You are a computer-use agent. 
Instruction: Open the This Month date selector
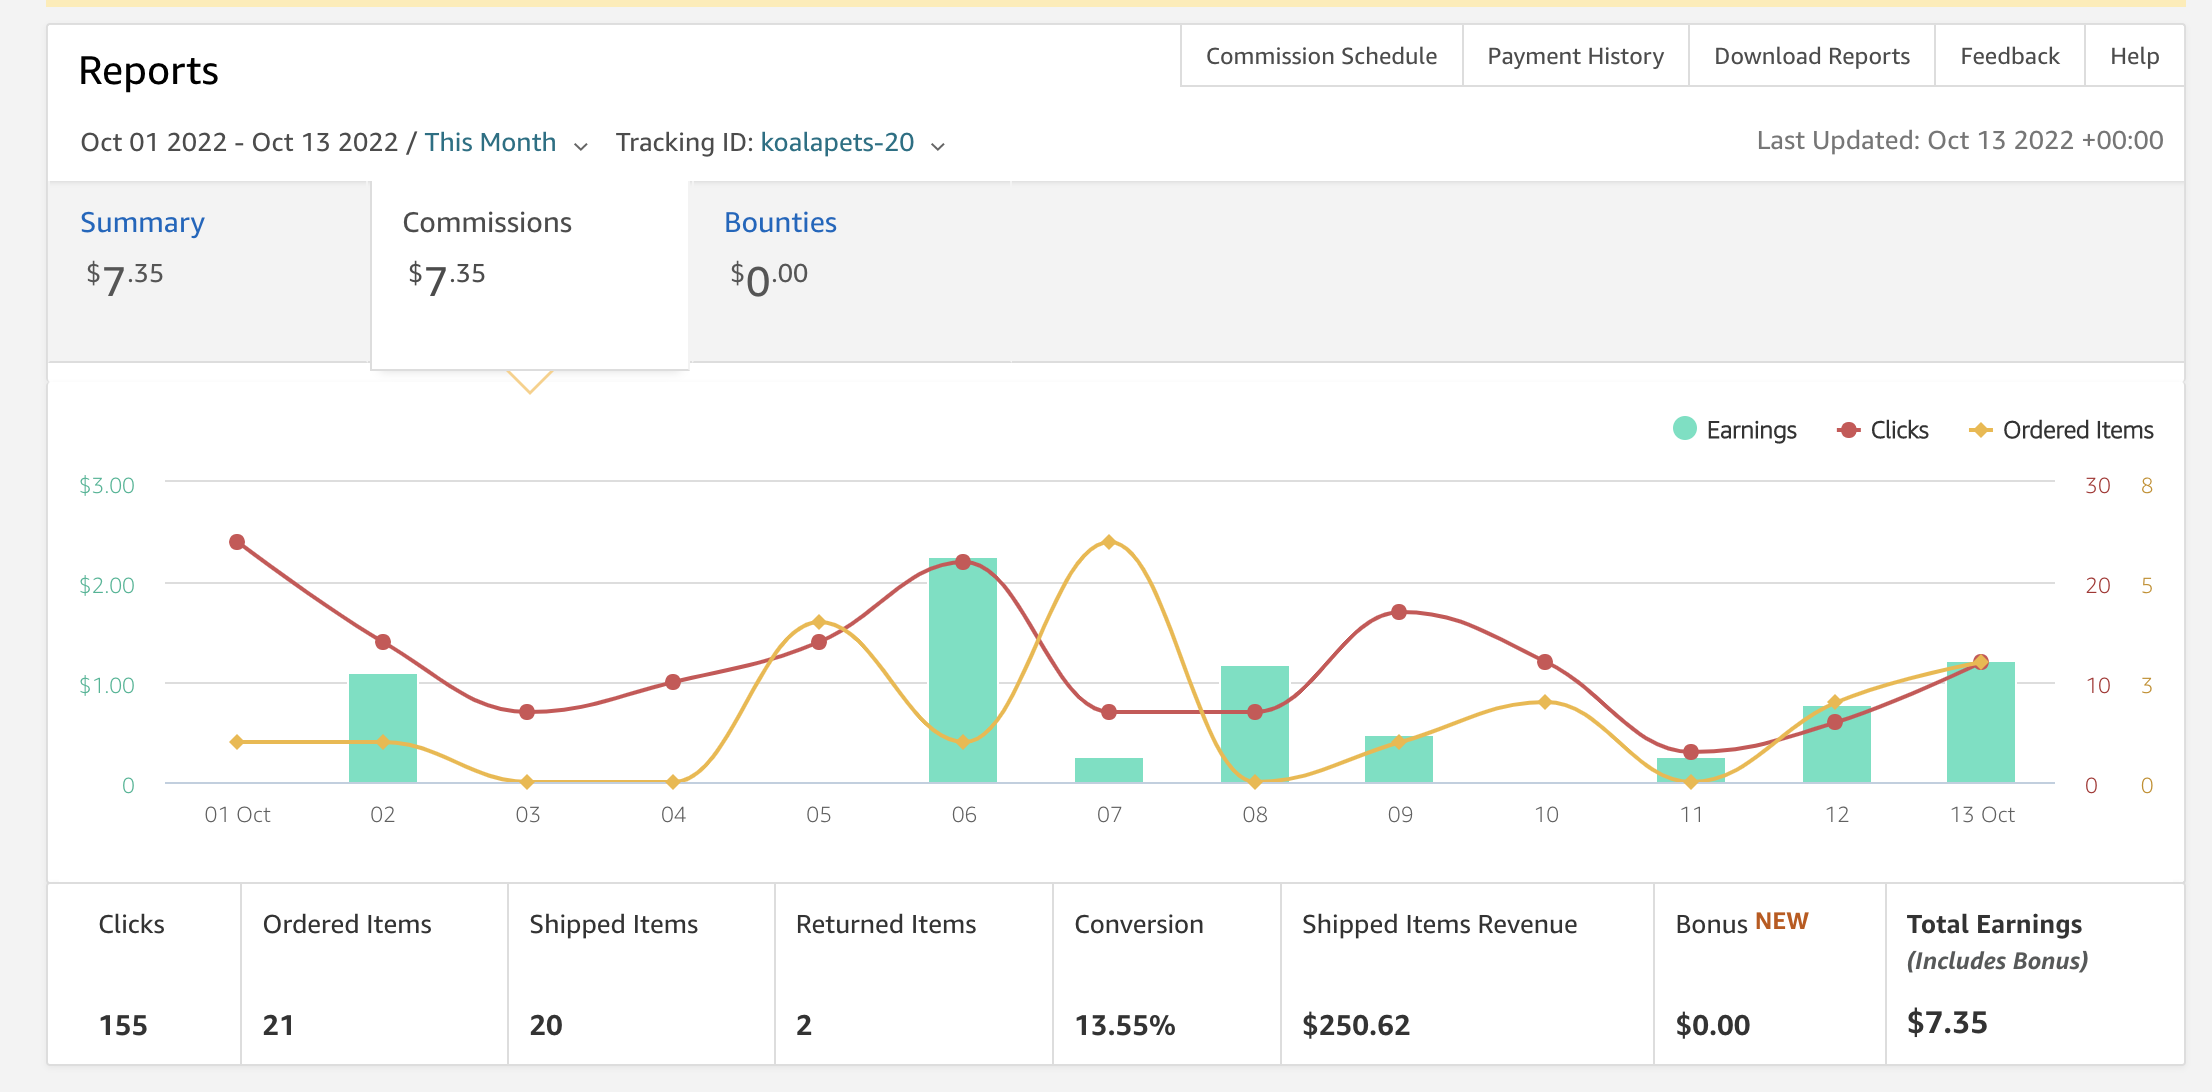(x=490, y=142)
